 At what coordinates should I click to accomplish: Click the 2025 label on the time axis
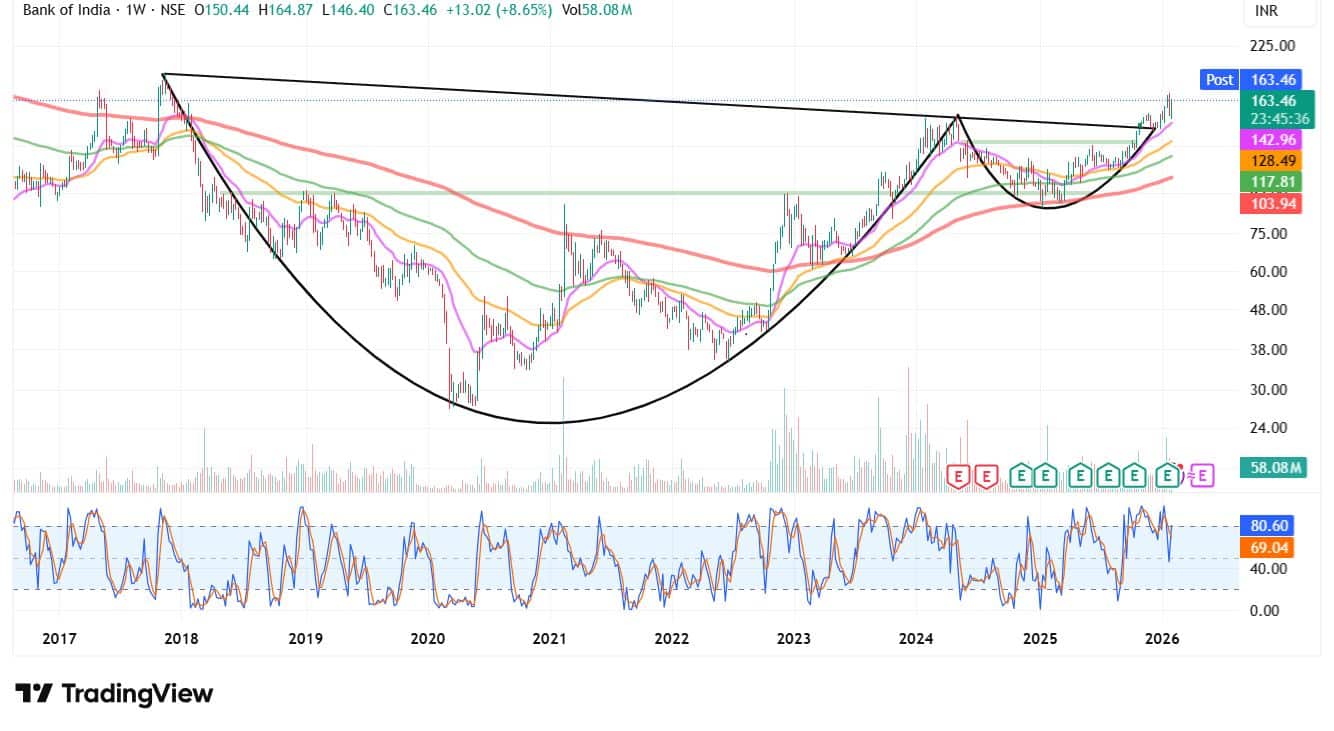pos(1040,639)
